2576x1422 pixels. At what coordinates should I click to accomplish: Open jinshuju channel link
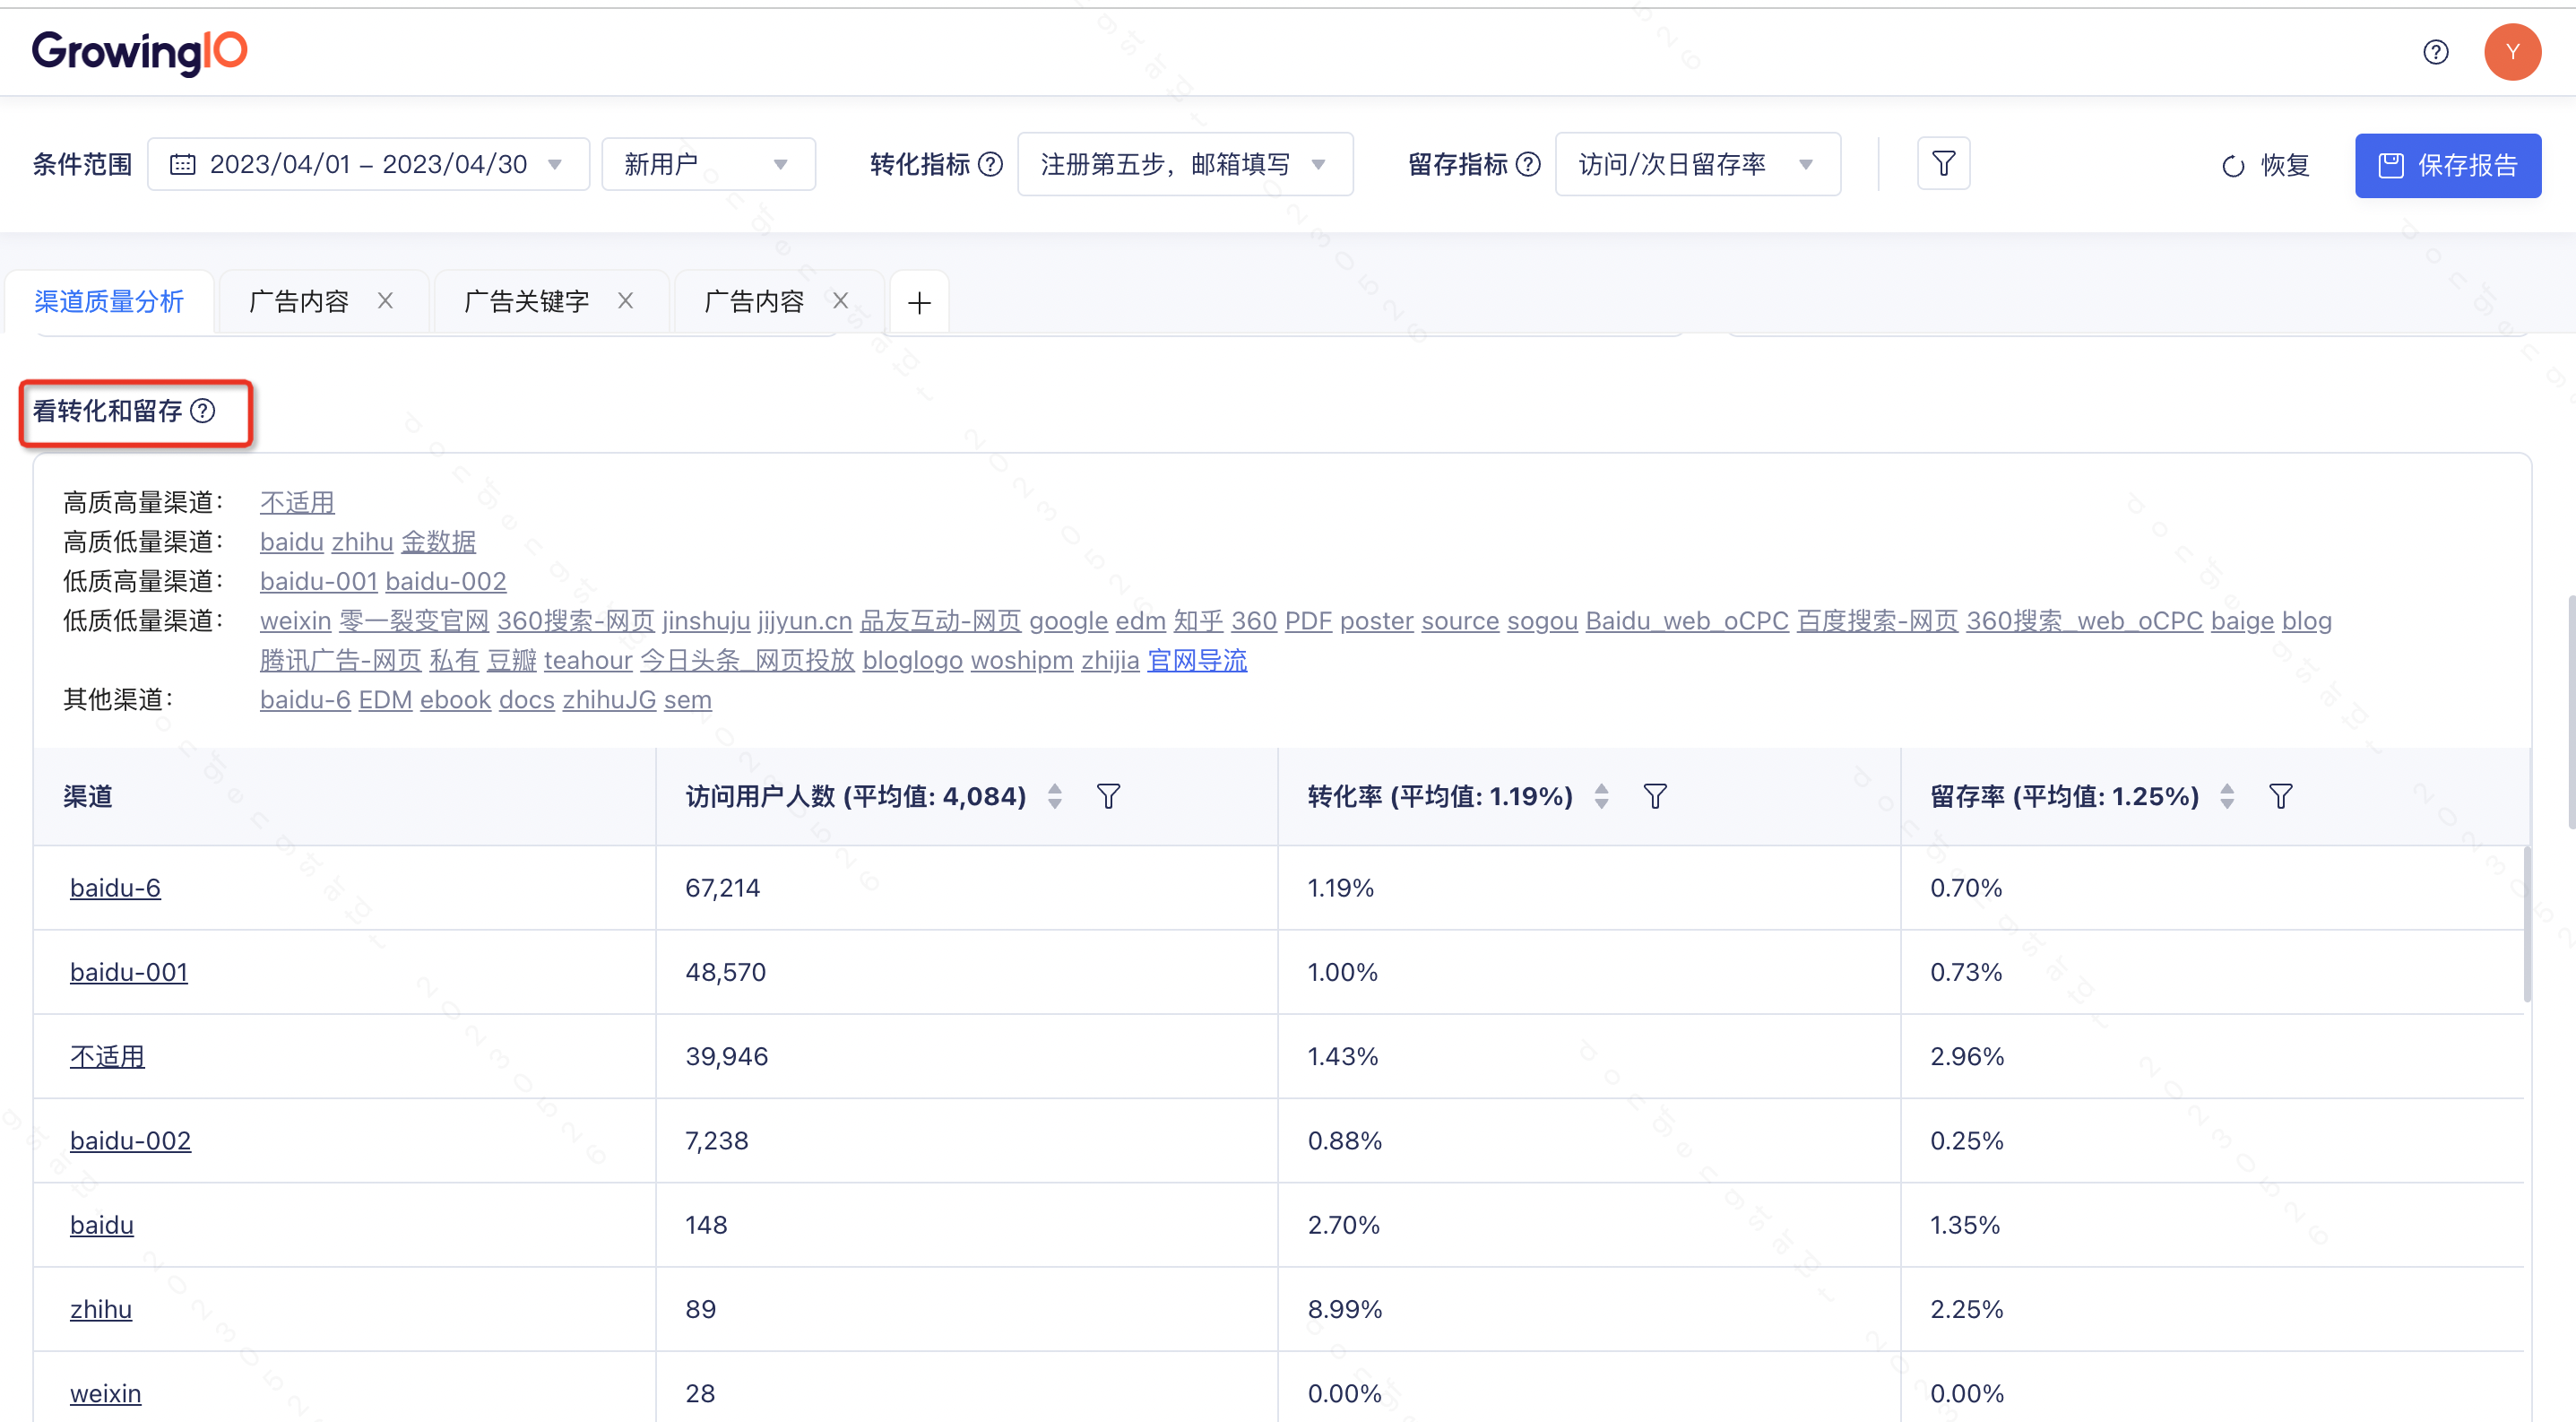pos(706,620)
